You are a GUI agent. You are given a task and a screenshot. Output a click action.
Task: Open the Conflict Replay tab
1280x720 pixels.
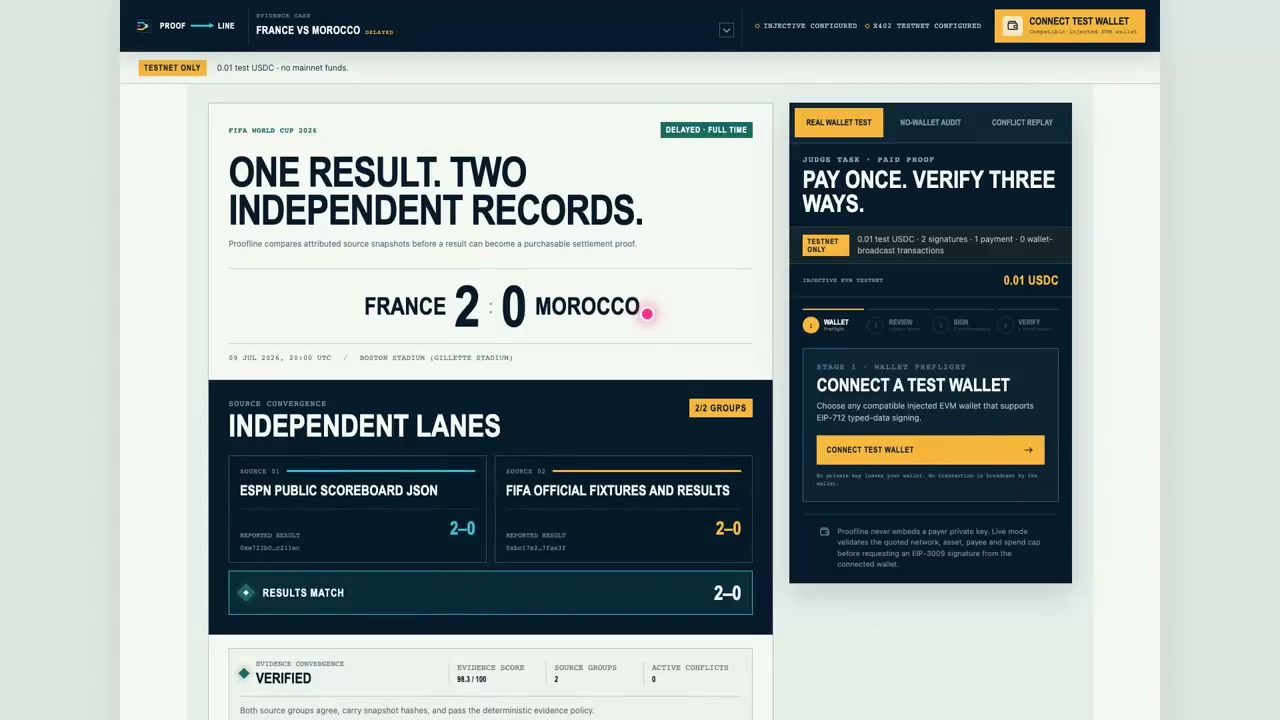tap(1022, 122)
